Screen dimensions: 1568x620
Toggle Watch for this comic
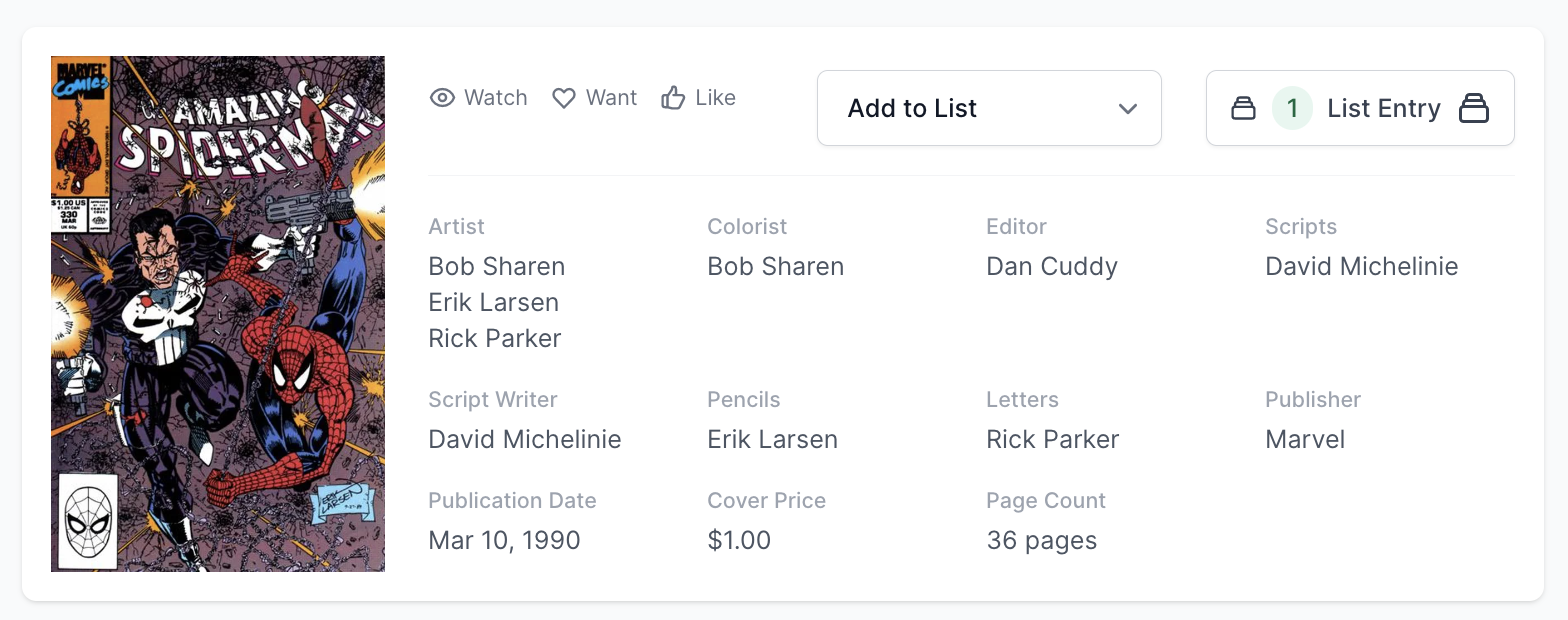pyautogui.click(x=479, y=98)
